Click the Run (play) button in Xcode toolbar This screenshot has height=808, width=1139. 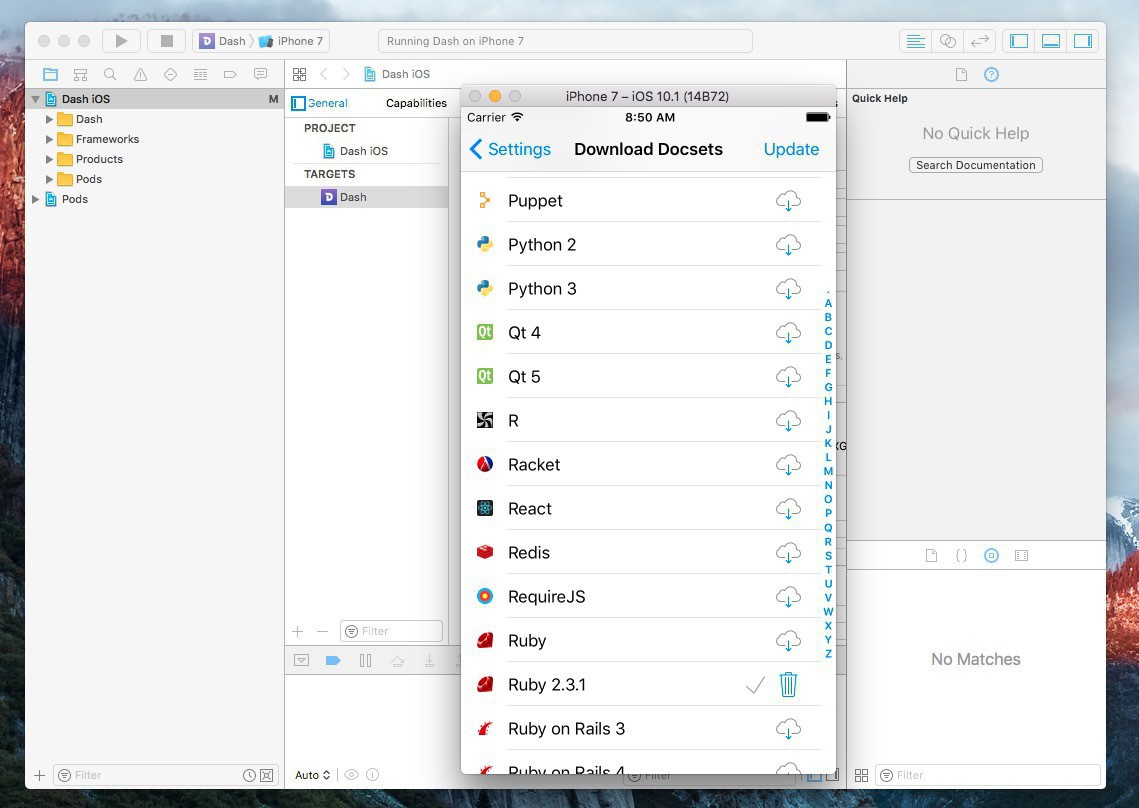121,41
